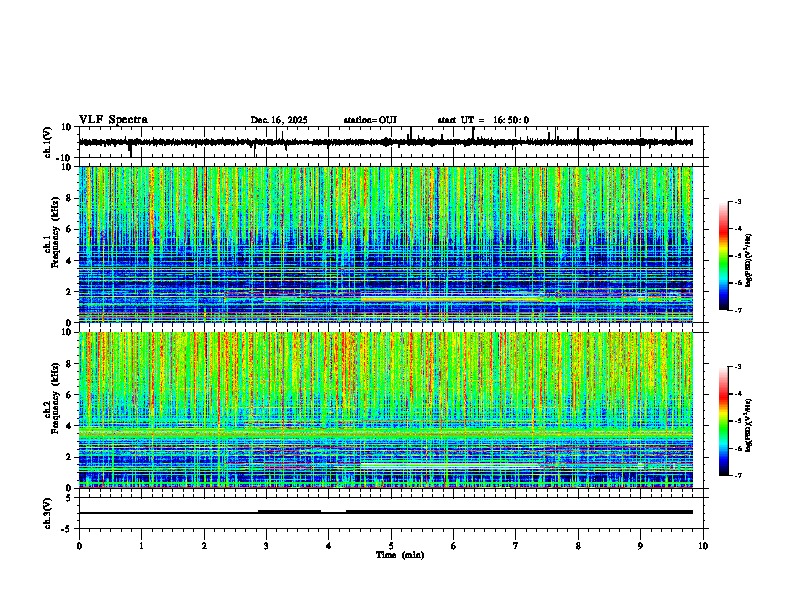Click the ch.3 voltage trace panel
792x612 pixels.
point(391,513)
